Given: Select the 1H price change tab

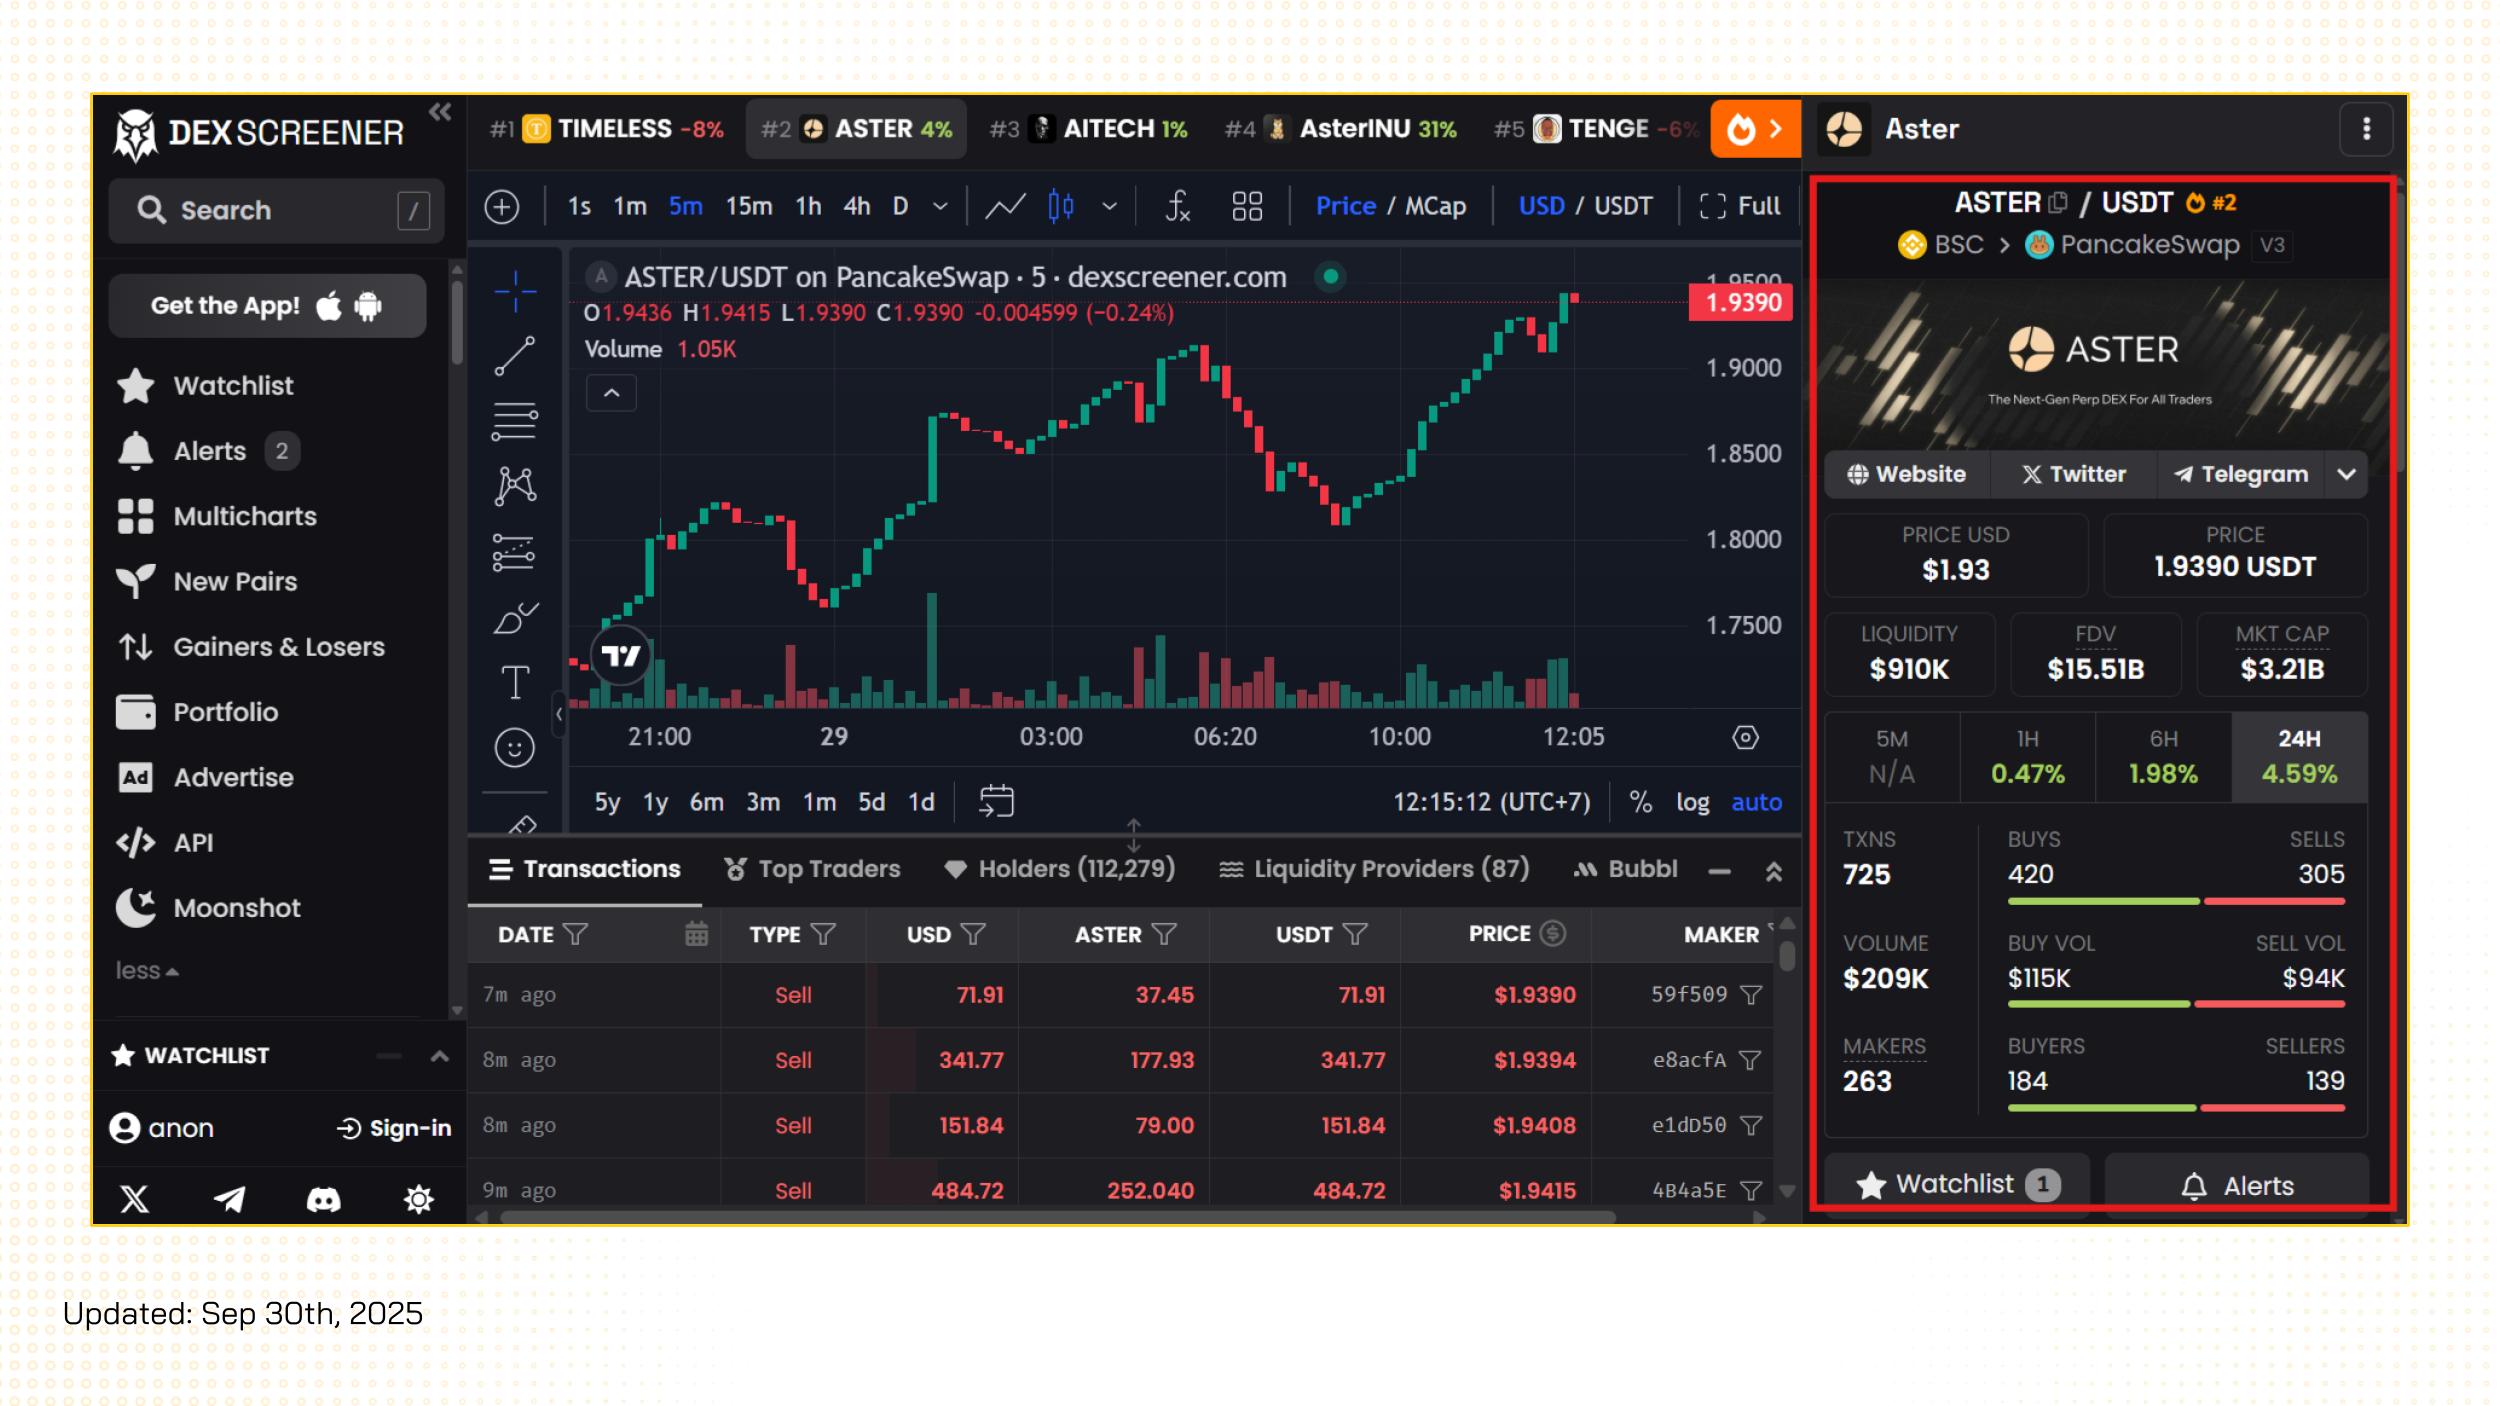Looking at the screenshot, I should click(x=2027, y=757).
